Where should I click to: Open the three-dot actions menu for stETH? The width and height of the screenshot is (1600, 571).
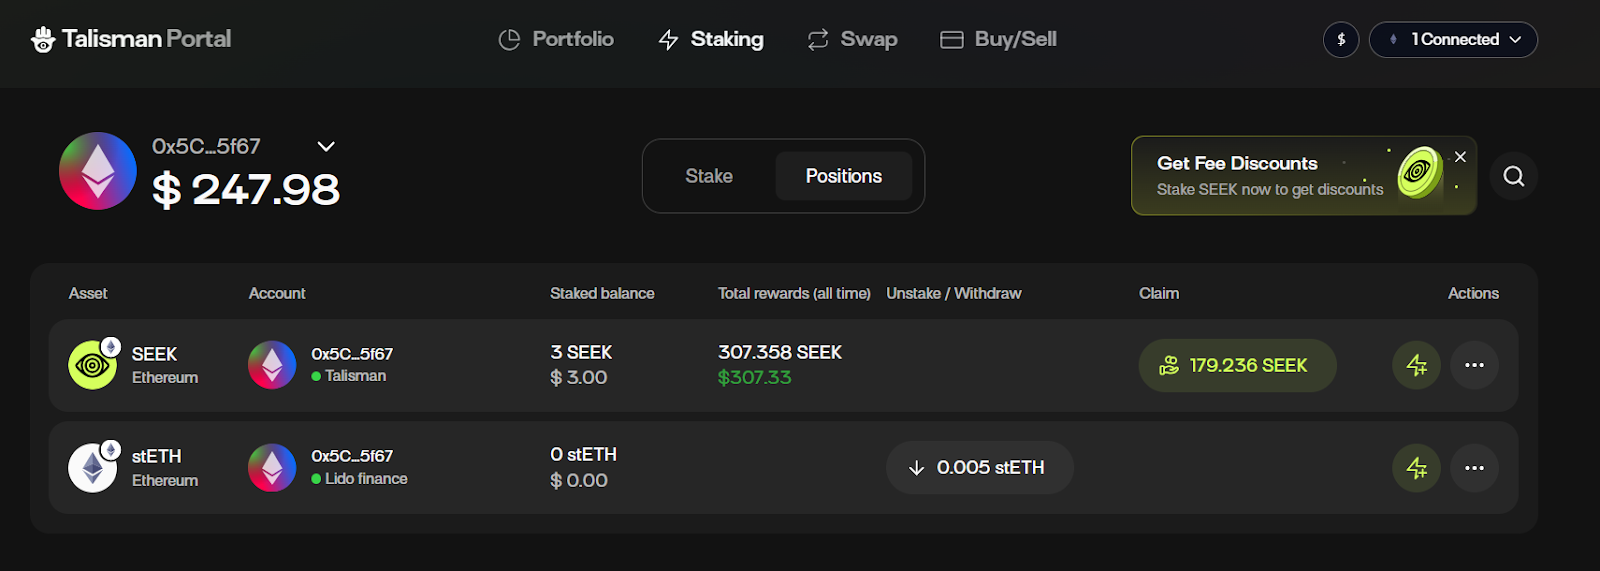(1474, 468)
